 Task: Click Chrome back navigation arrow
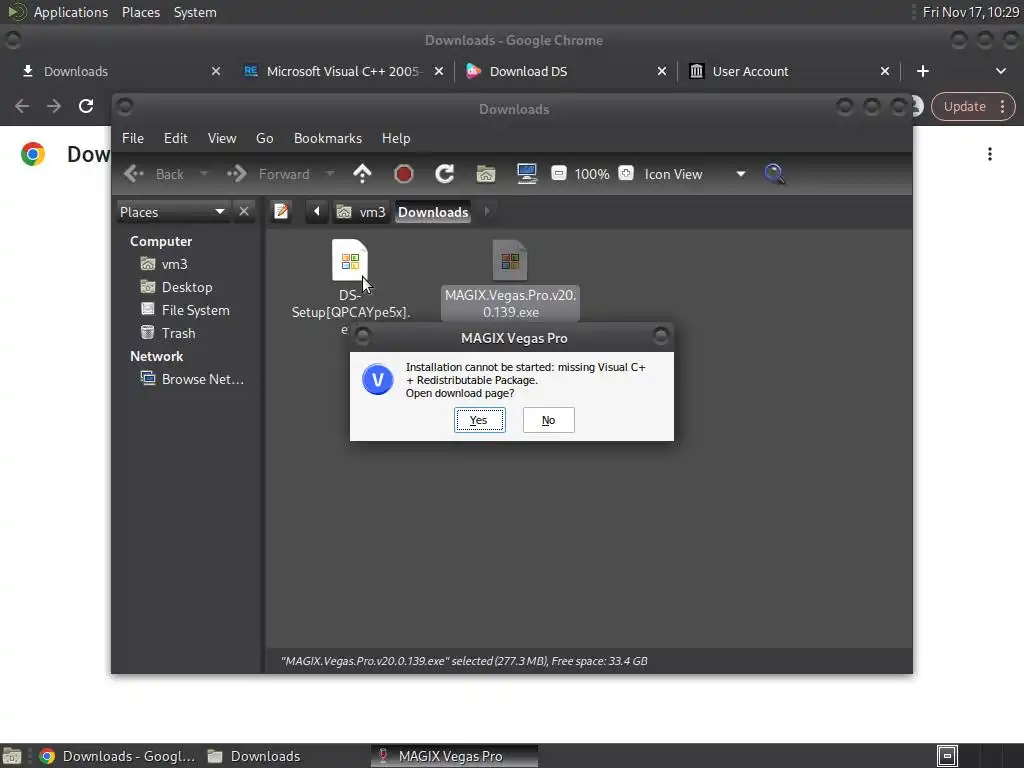point(22,106)
